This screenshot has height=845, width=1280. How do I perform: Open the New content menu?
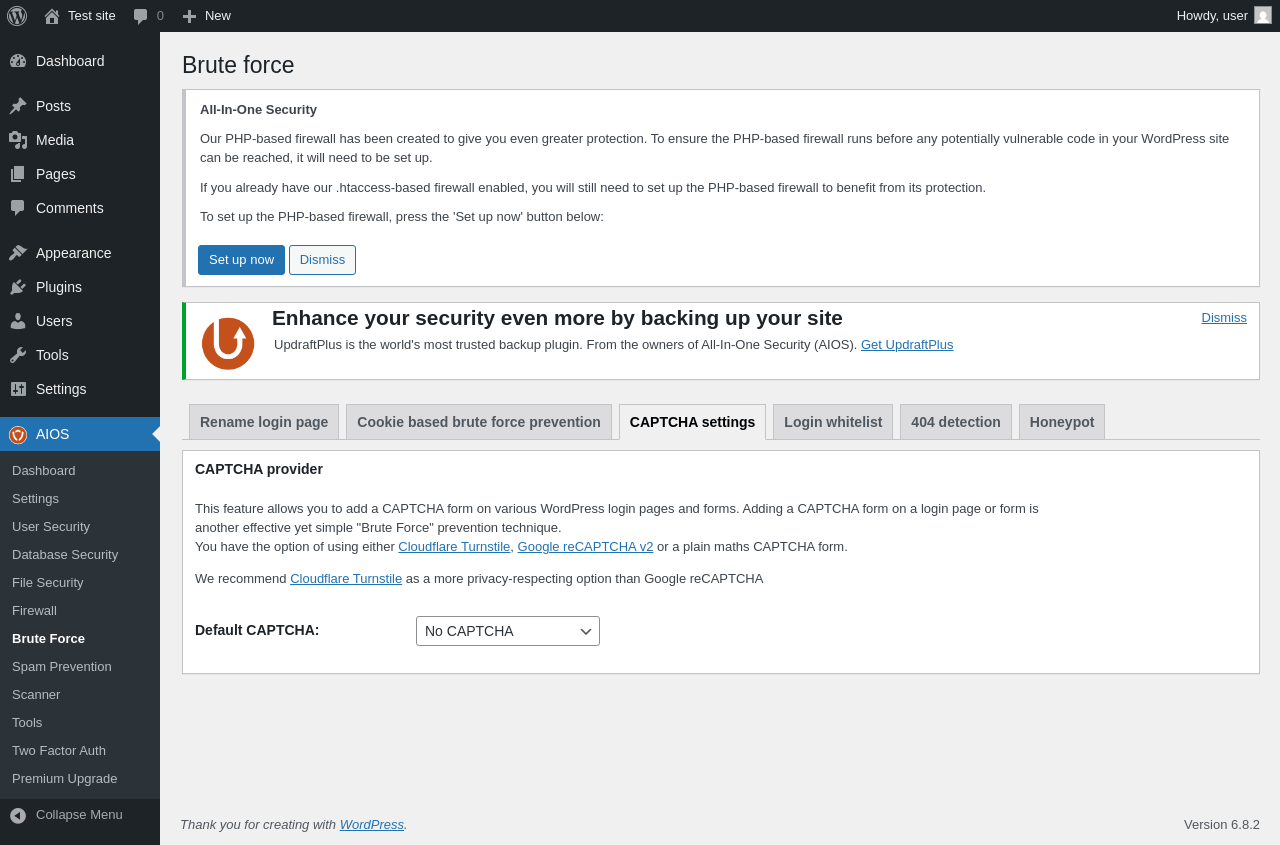coord(207,16)
